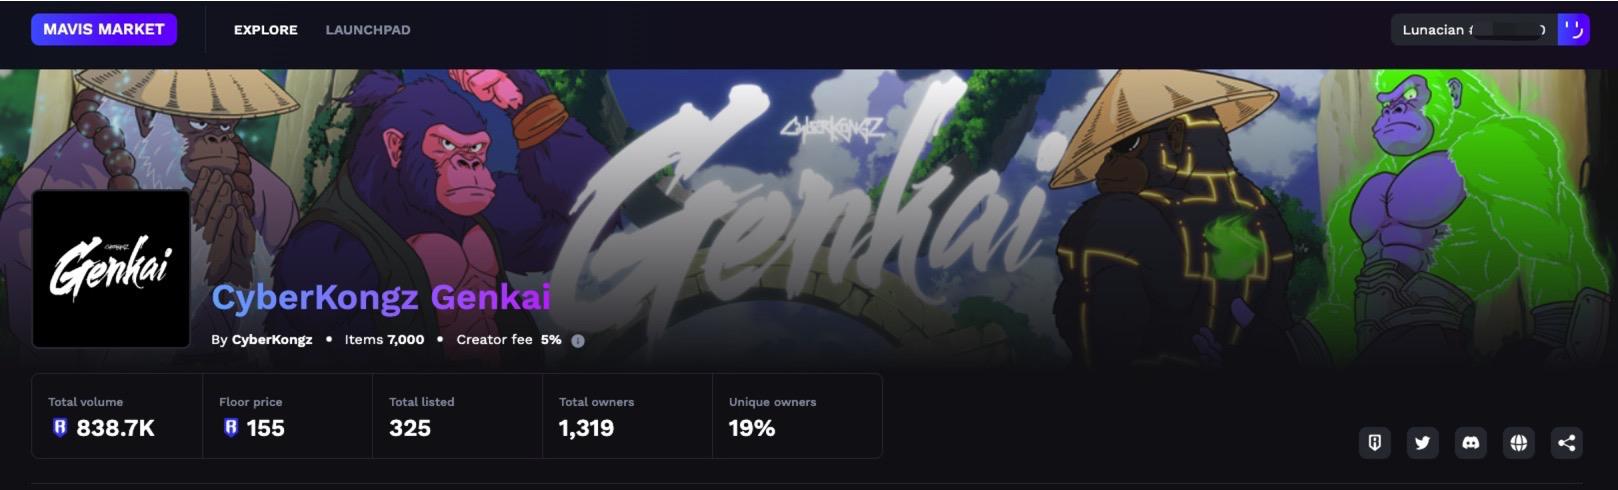1618x490 pixels.
Task: Open the collection's Discord server
Action: [x=1470, y=442]
